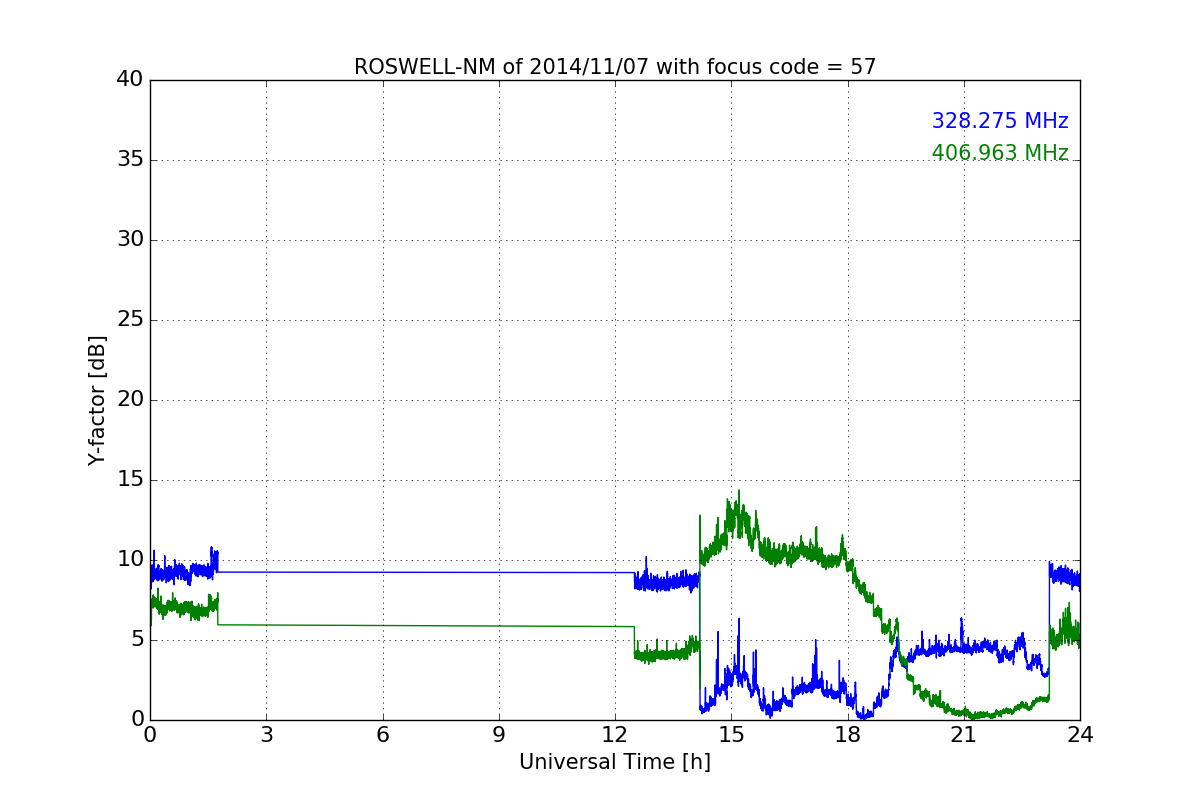Screen dimensions: 1200x800
Task: Click the y-axis tick value 40
Action: [130, 80]
